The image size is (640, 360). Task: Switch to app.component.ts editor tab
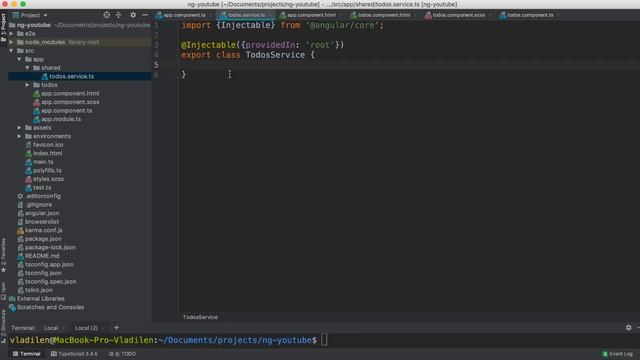184,15
